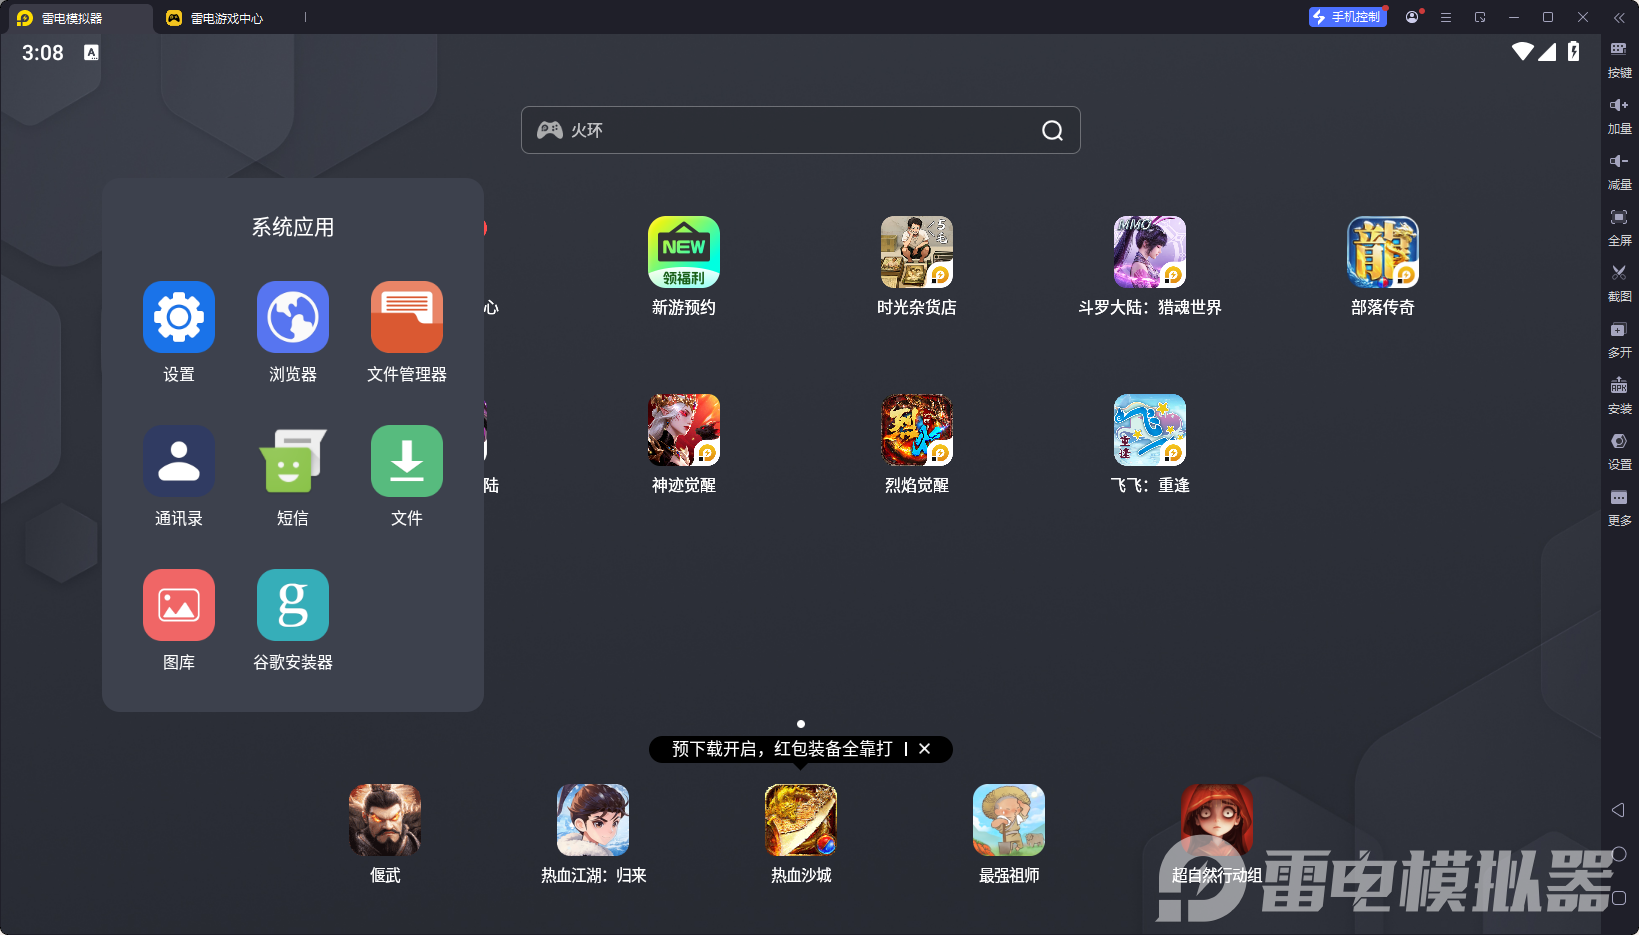Screen dimensions: 1639x935
Task: Dismiss the 预下载开启 promo bubble
Action: pyautogui.click(x=925, y=749)
